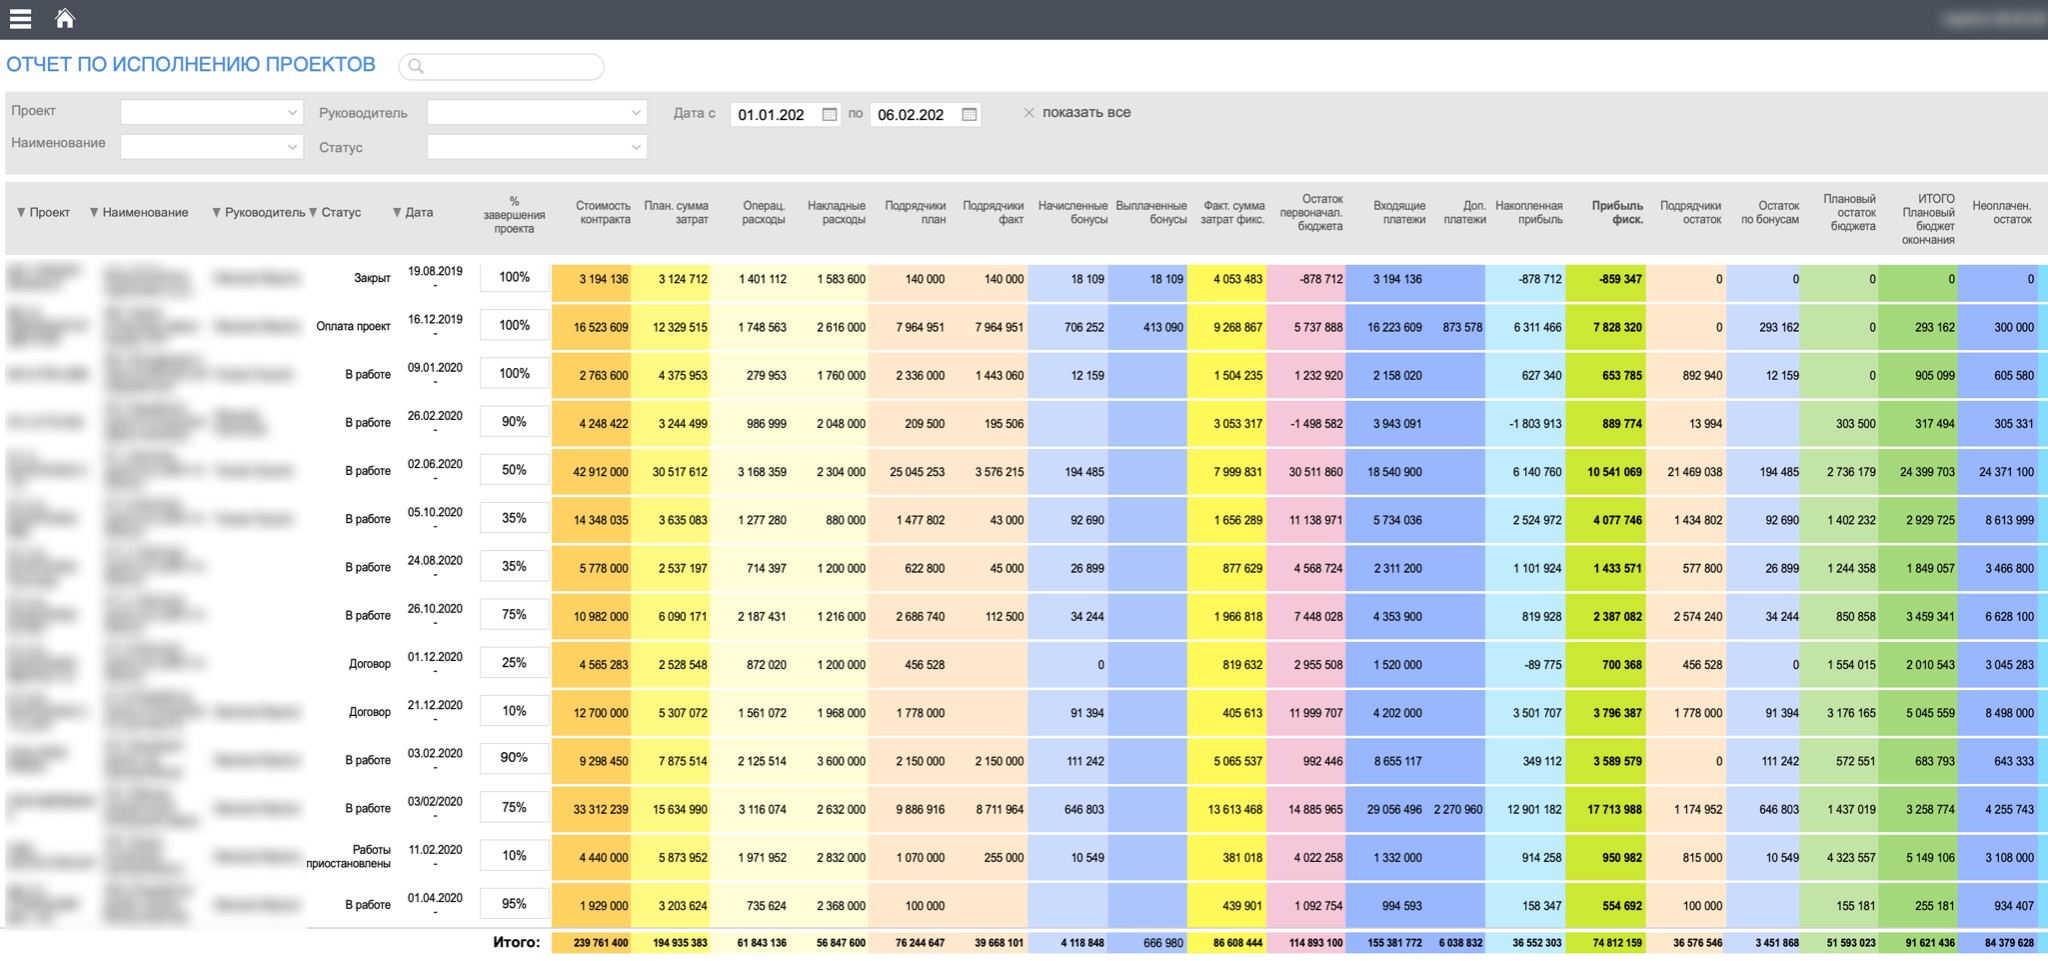Toggle filter triangle on Проект column header
The height and width of the screenshot is (961, 2048).
(21, 212)
